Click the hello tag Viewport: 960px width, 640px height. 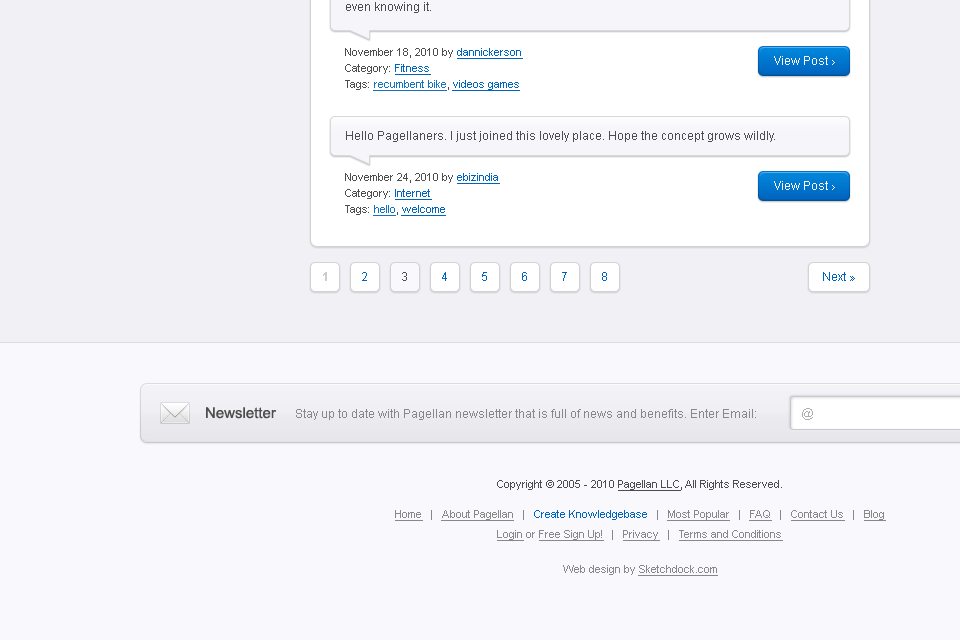pos(384,209)
